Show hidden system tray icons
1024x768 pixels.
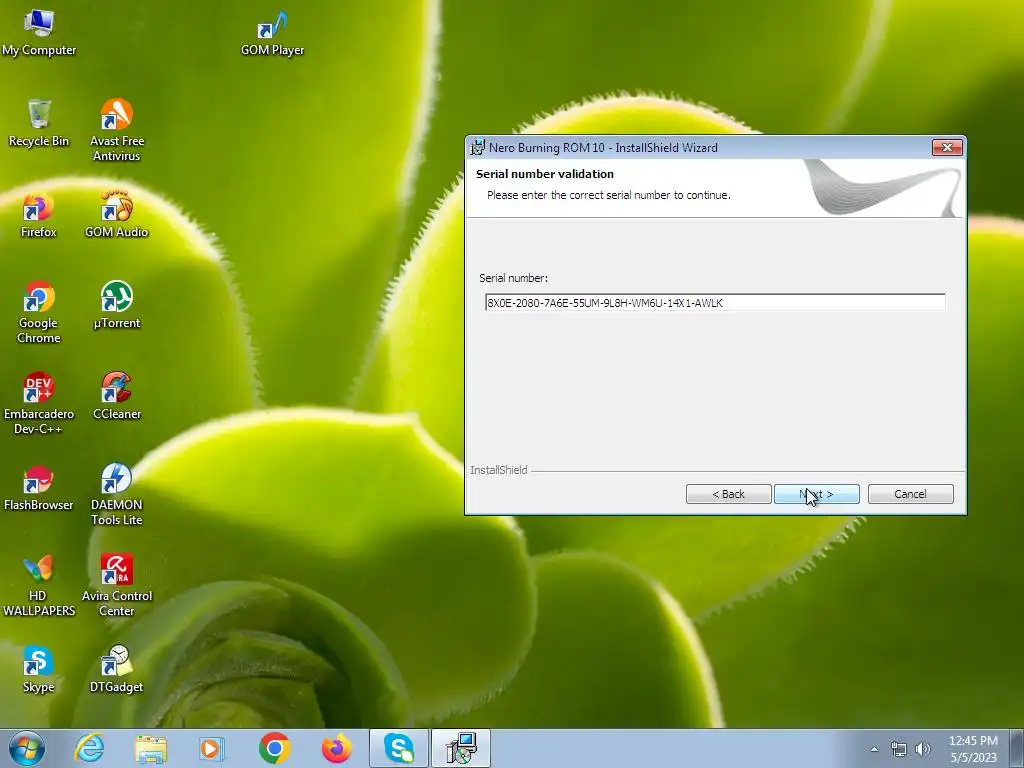point(874,749)
